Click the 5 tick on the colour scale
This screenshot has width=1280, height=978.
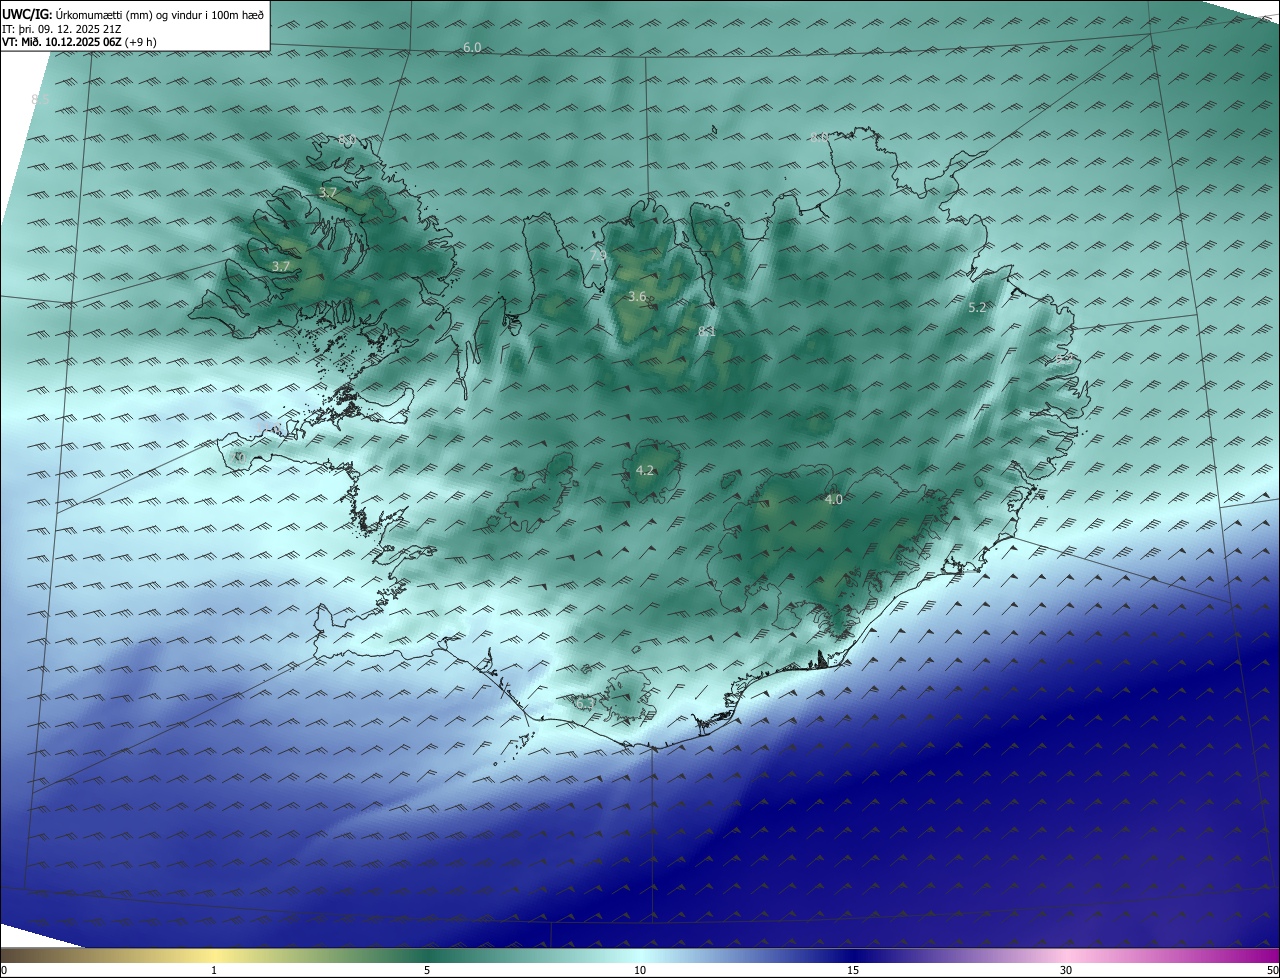tap(427, 970)
